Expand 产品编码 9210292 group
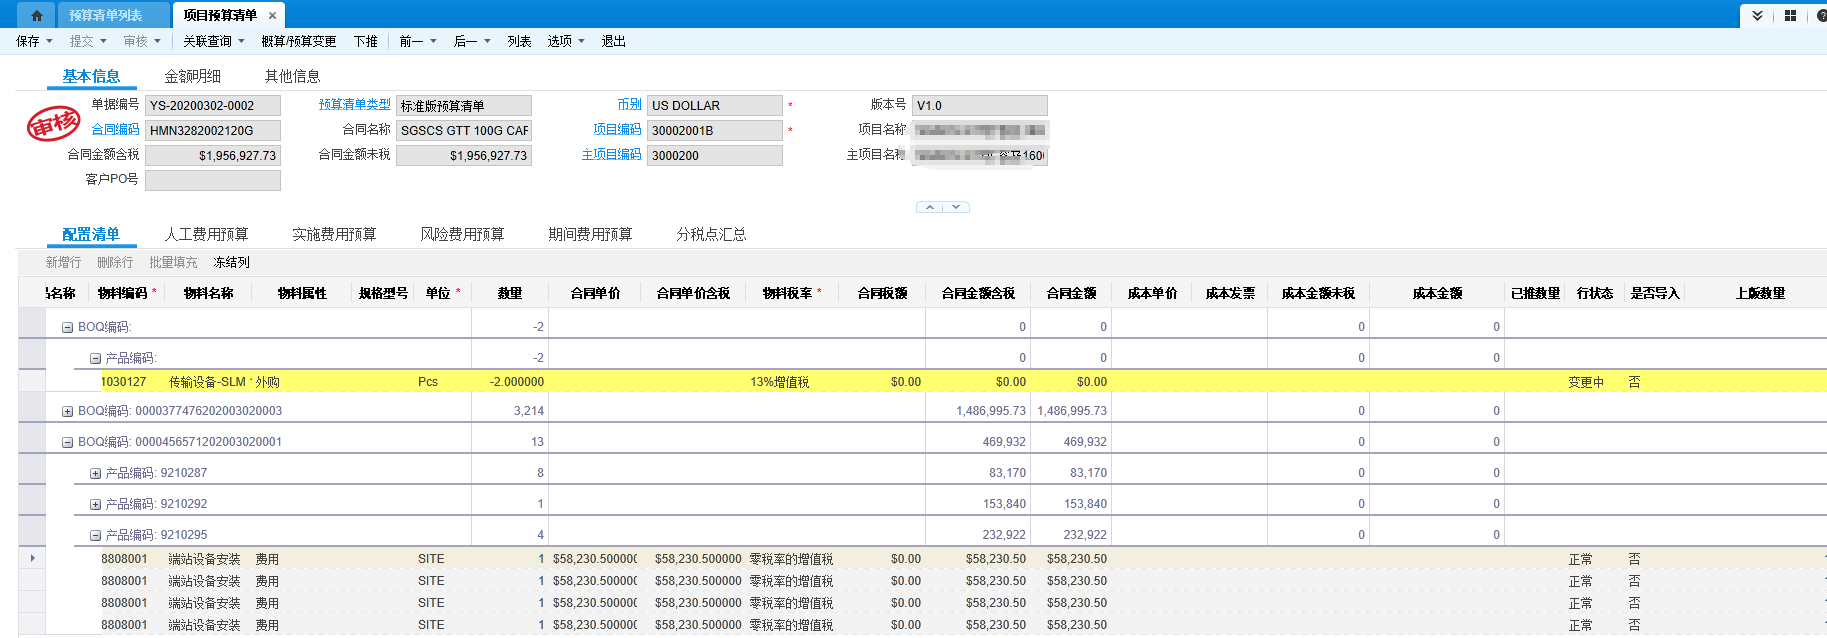The height and width of the screenshot is (638, 1827). 96,504
